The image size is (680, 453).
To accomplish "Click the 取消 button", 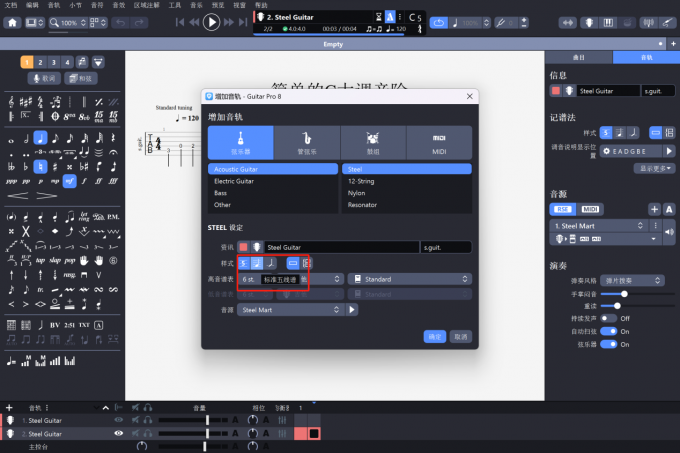I will (460, 337).
